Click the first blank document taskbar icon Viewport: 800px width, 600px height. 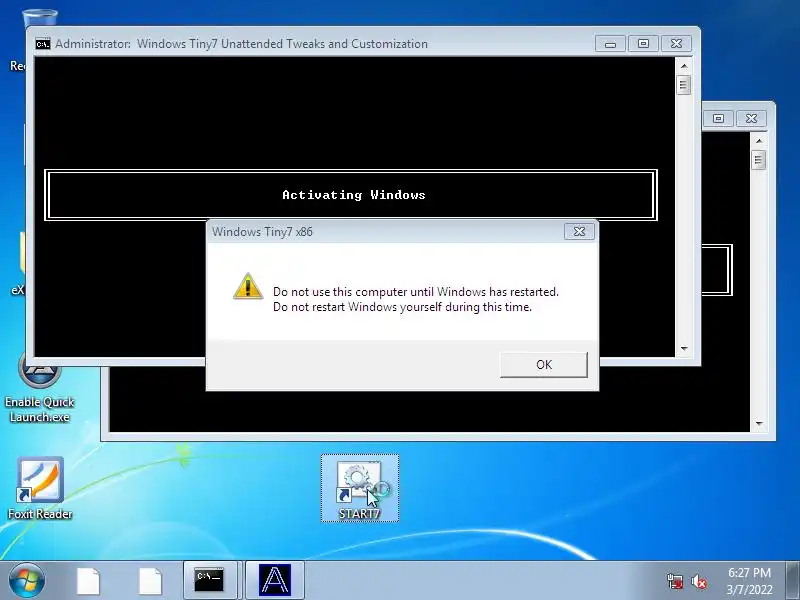(x=88, y=581)
